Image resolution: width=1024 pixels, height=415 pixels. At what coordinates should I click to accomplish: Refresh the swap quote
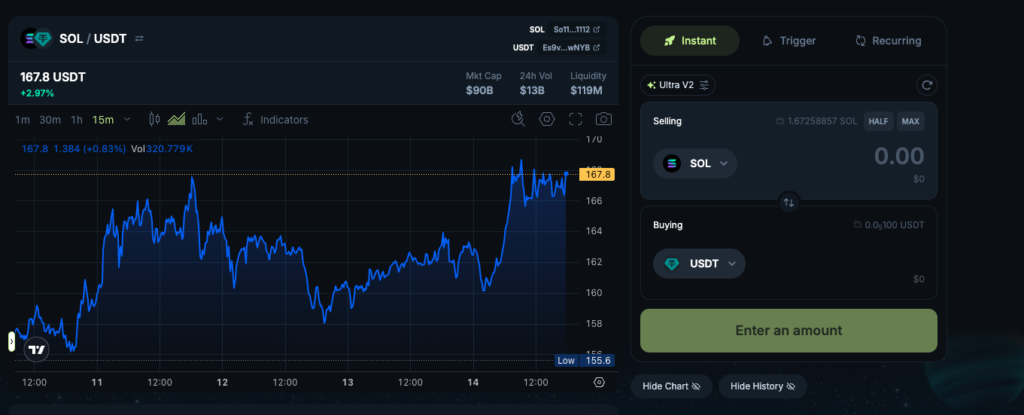pyautogui.click(x=926, y=85)
